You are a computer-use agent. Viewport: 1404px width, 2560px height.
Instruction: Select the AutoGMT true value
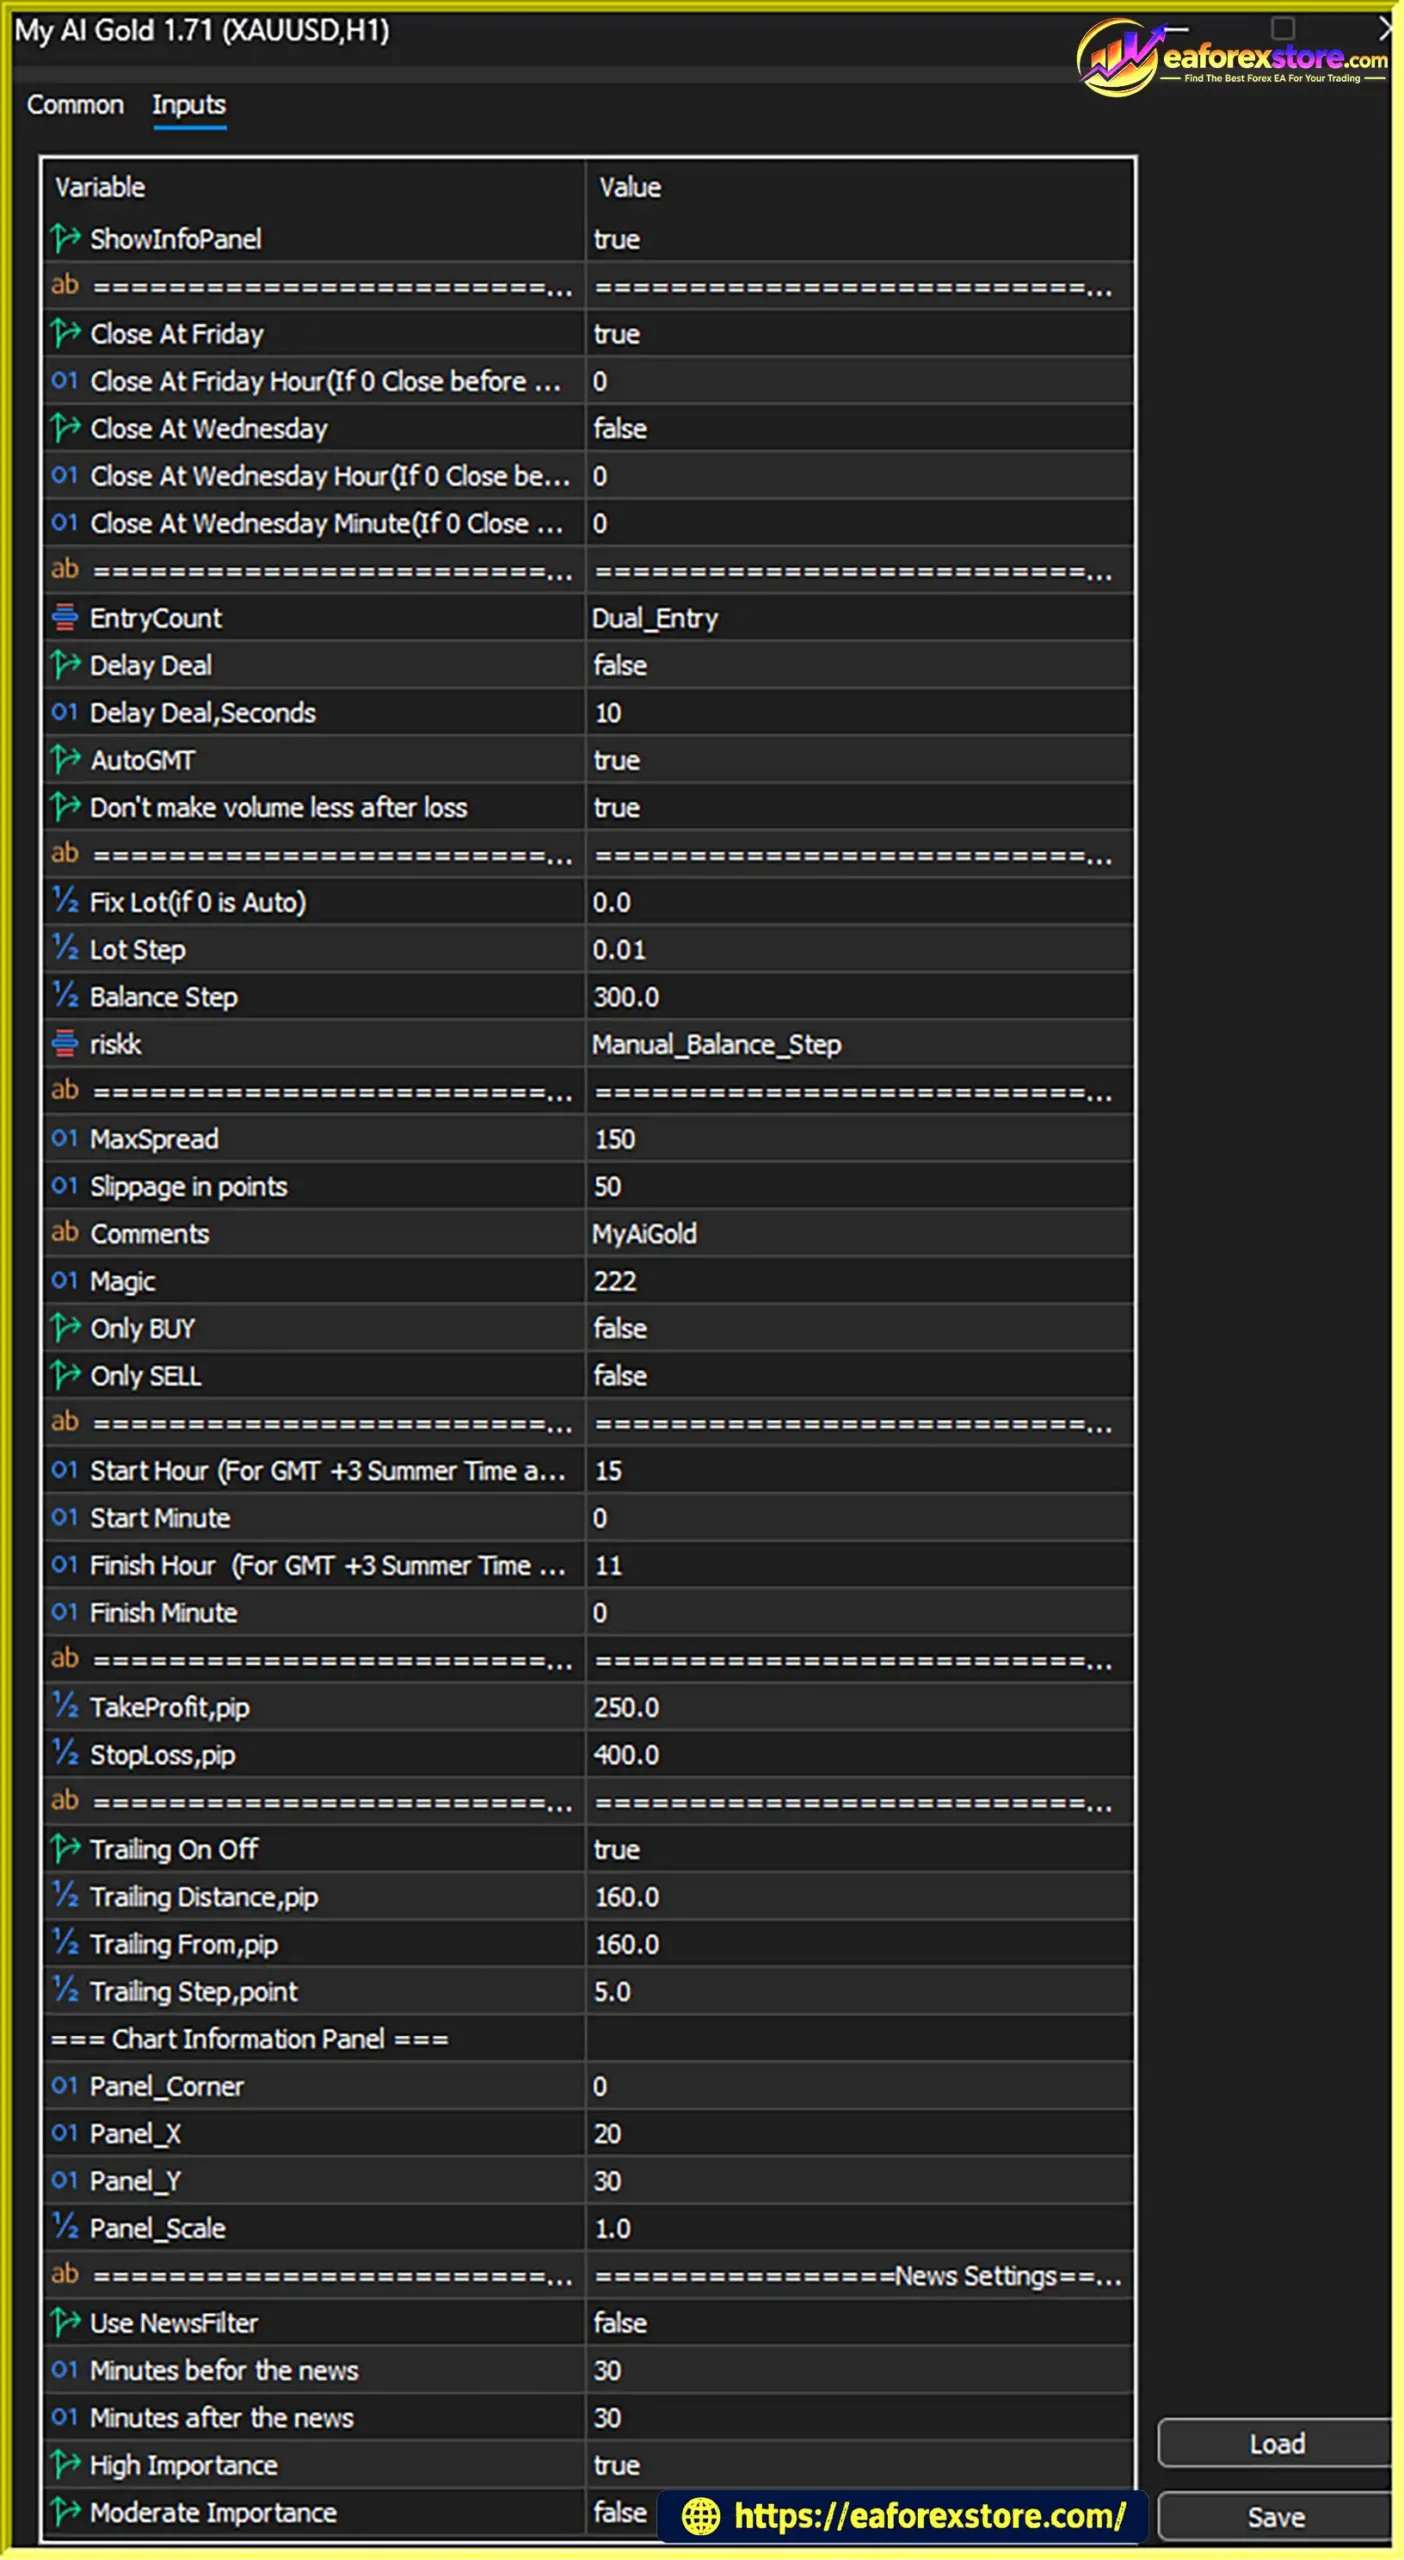coord(617,760)
